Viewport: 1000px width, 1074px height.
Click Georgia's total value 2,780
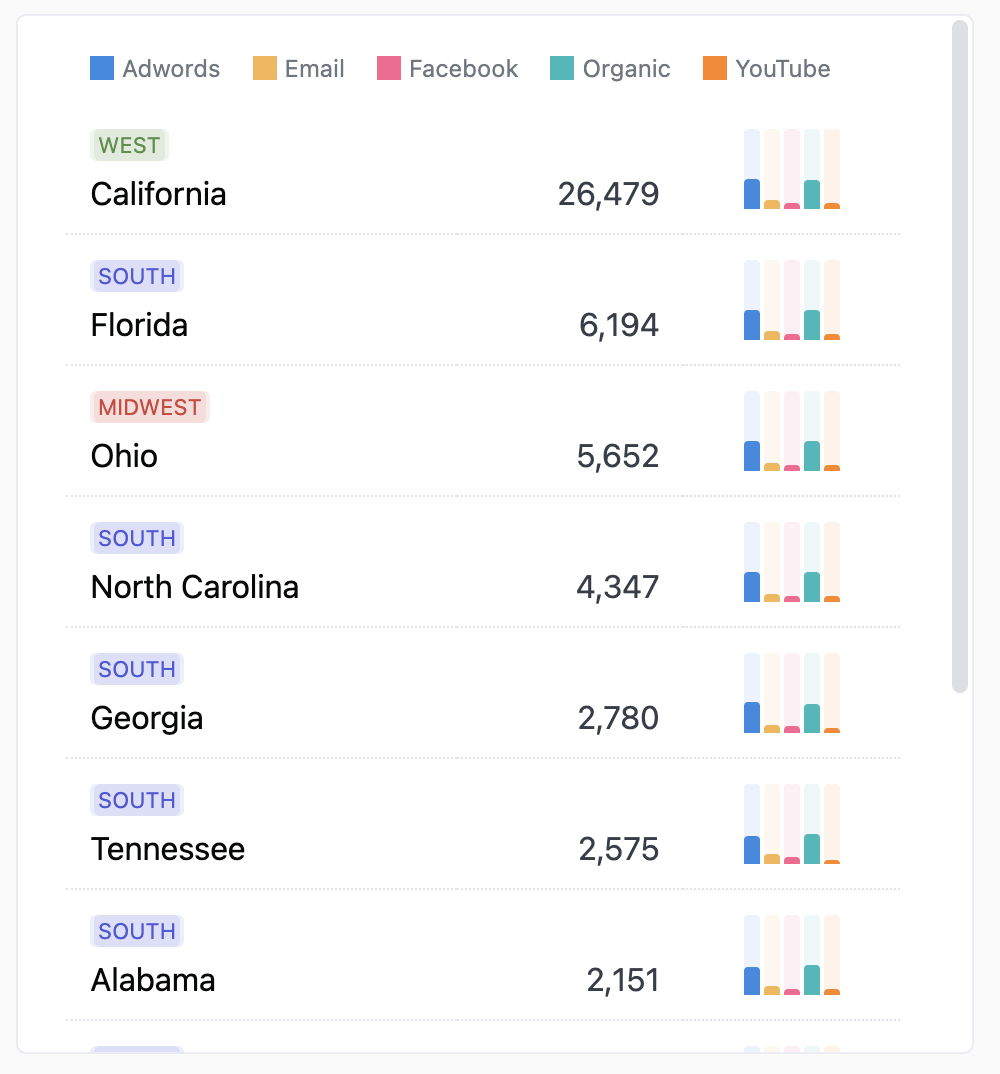tap(618, 718)
